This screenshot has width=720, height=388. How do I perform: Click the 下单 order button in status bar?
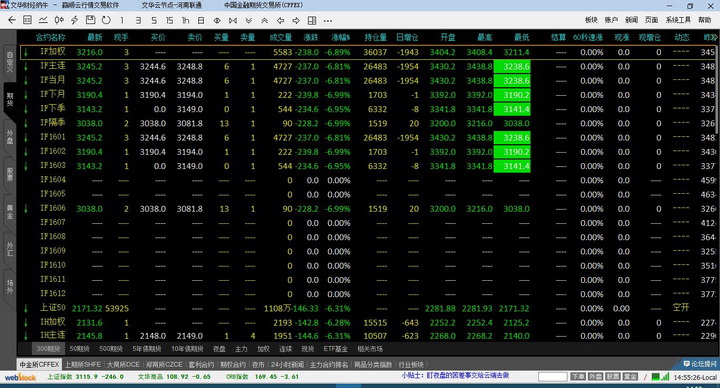coord(578,377)
